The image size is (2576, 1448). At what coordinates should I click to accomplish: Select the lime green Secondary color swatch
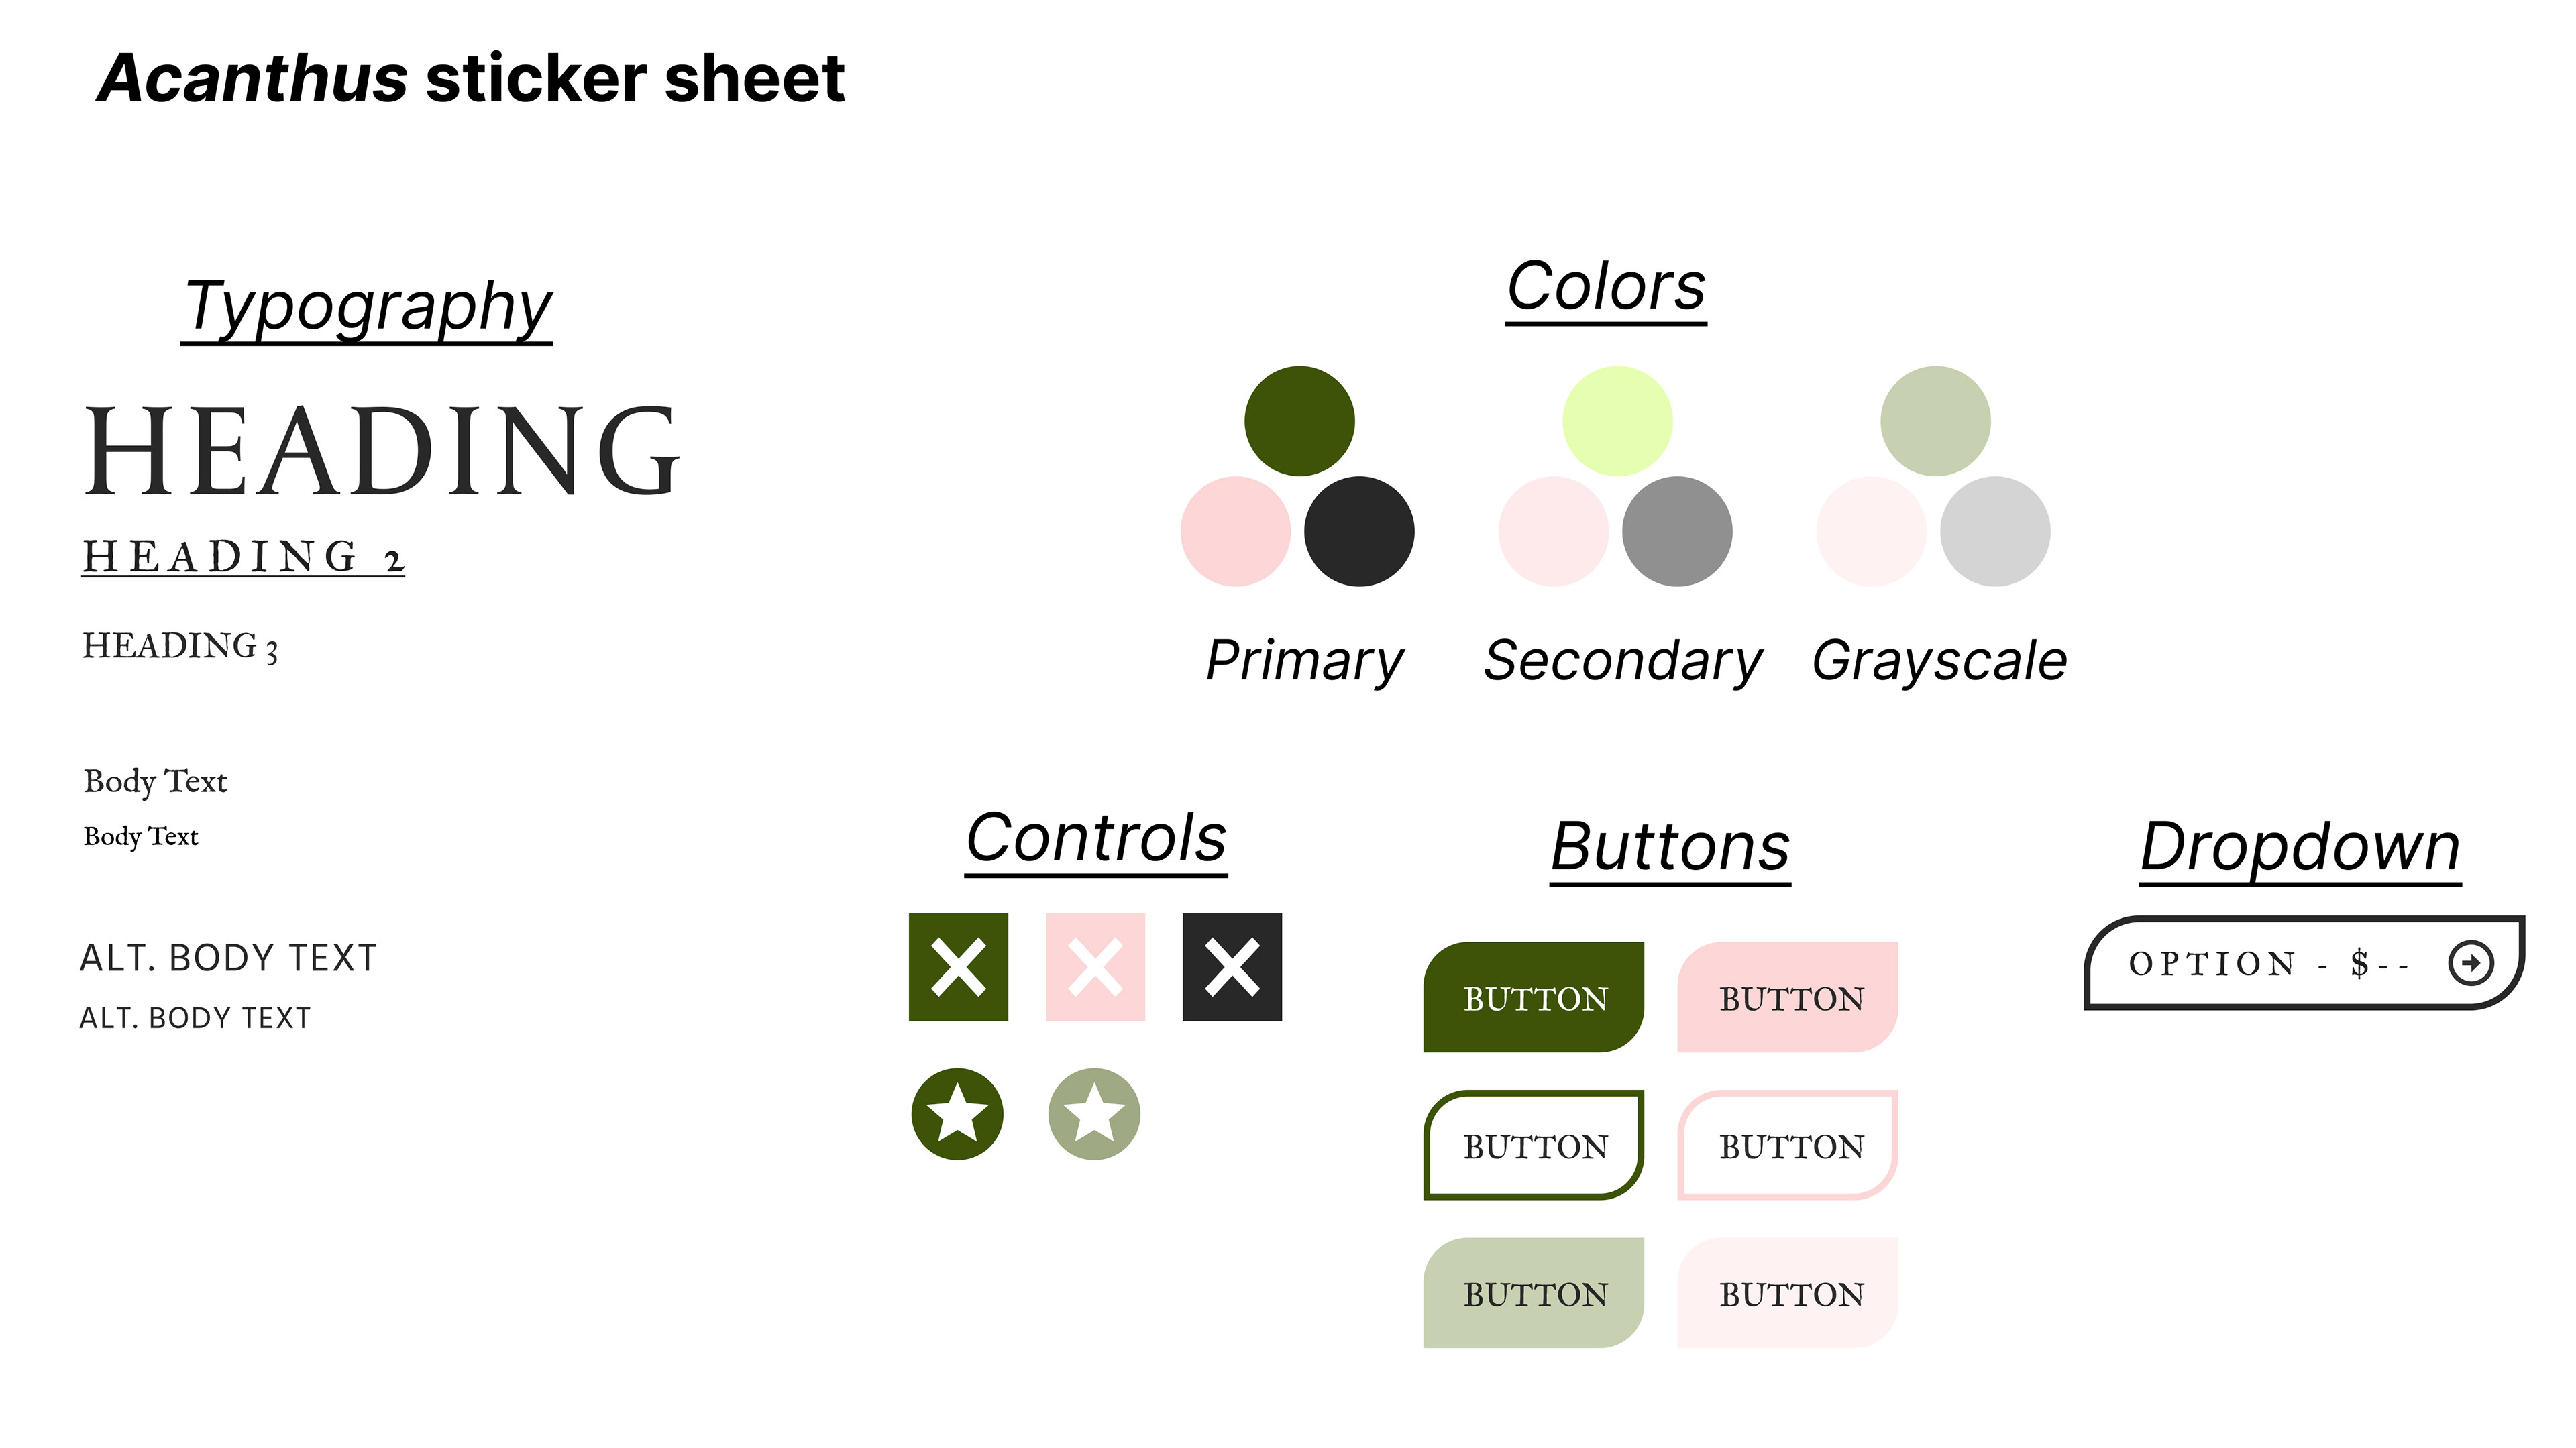click(1617, 421)
